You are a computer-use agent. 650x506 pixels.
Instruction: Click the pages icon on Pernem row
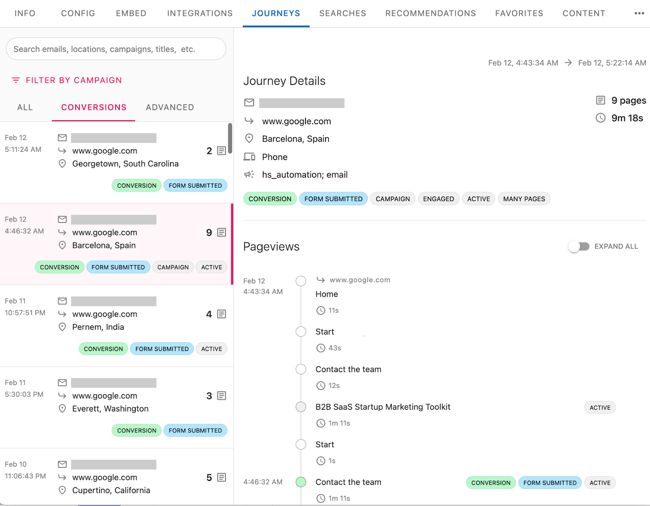222,314
